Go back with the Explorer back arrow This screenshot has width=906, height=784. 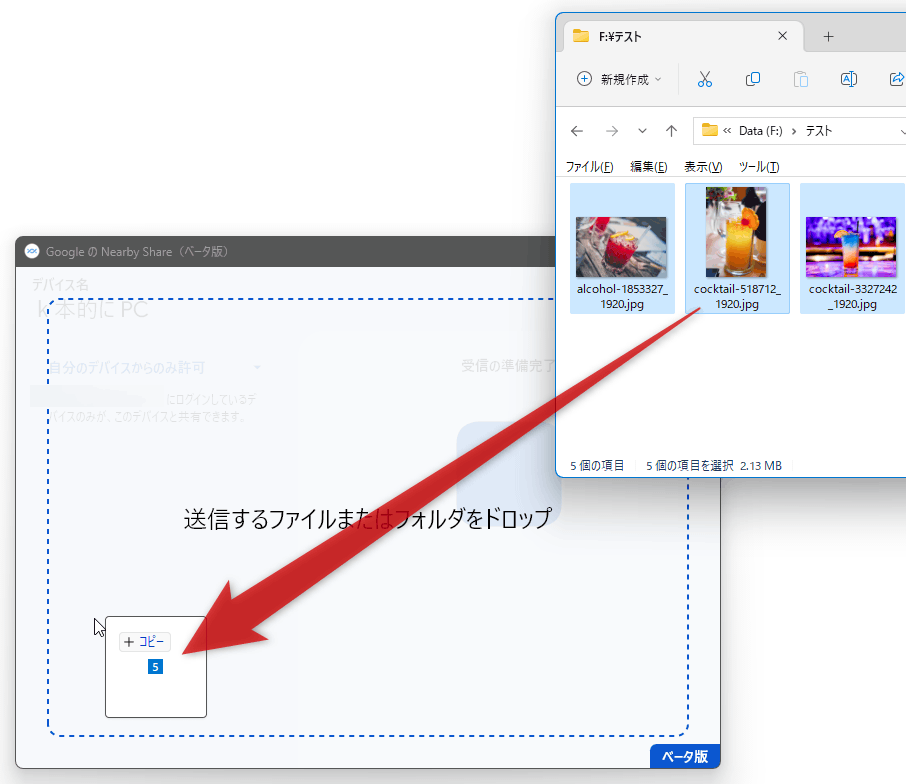click(x=577, y=131)
